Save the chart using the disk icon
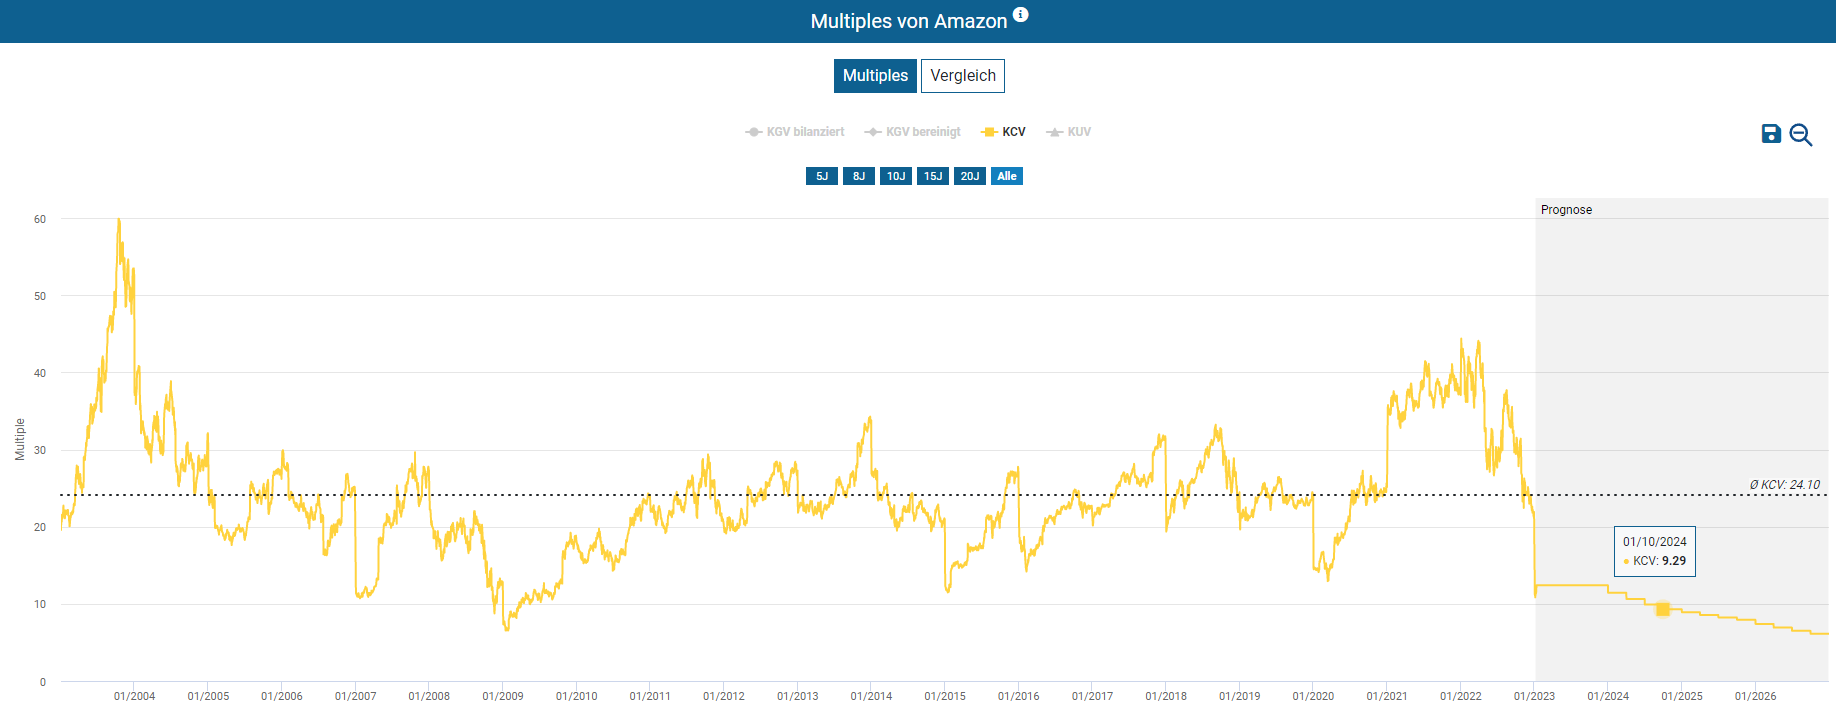This screenshot has height=713, width=1836. tap(1771, 134)
